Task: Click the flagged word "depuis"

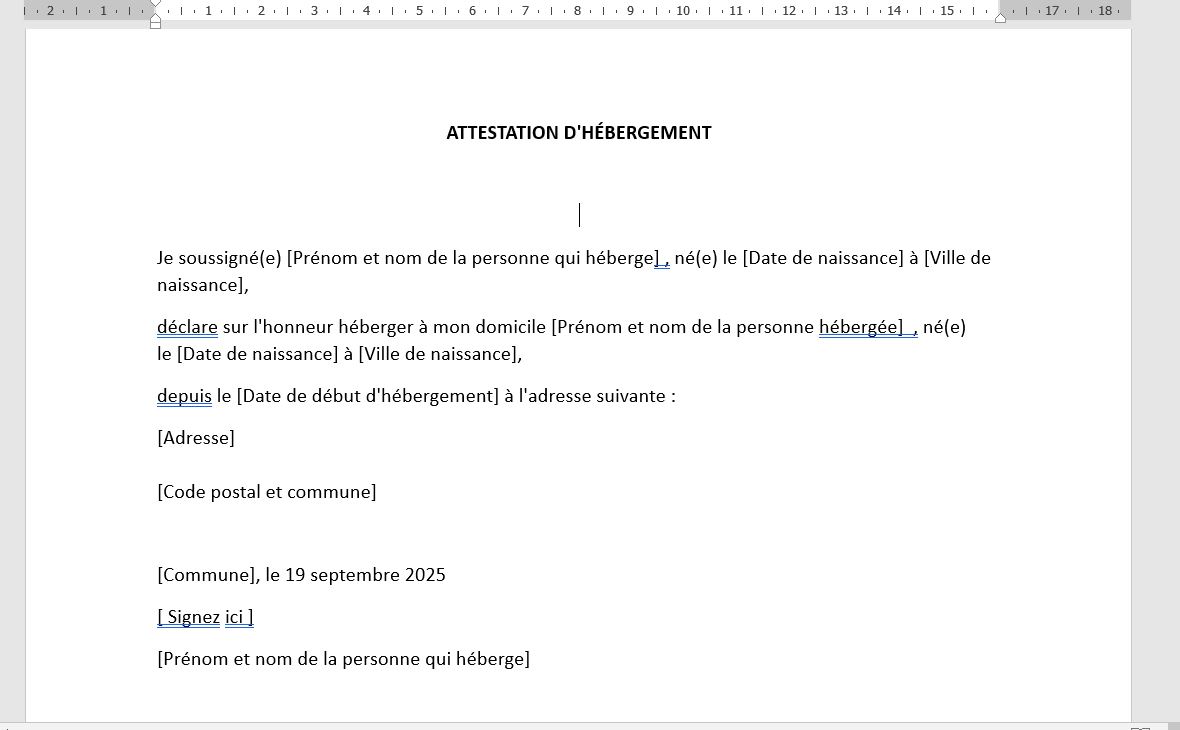Action: coord(184,396)
